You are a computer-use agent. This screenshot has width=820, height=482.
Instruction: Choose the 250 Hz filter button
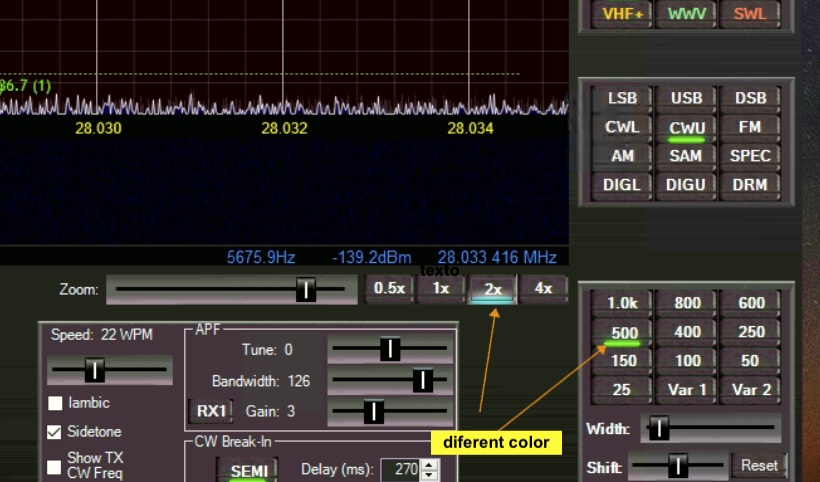point(750,332)
